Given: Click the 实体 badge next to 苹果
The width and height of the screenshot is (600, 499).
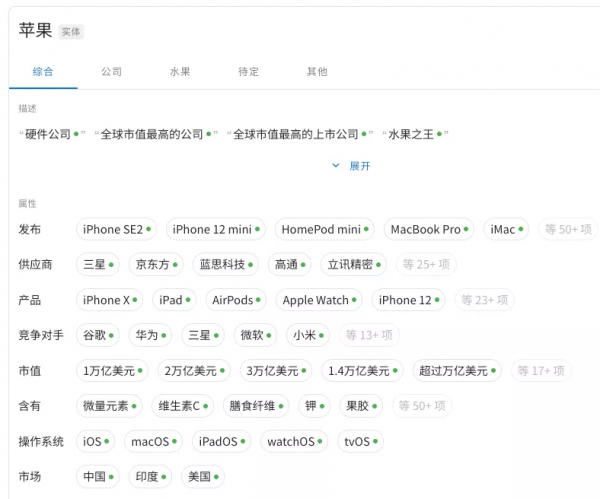Looking at the screenshot, I should point(71,32).
